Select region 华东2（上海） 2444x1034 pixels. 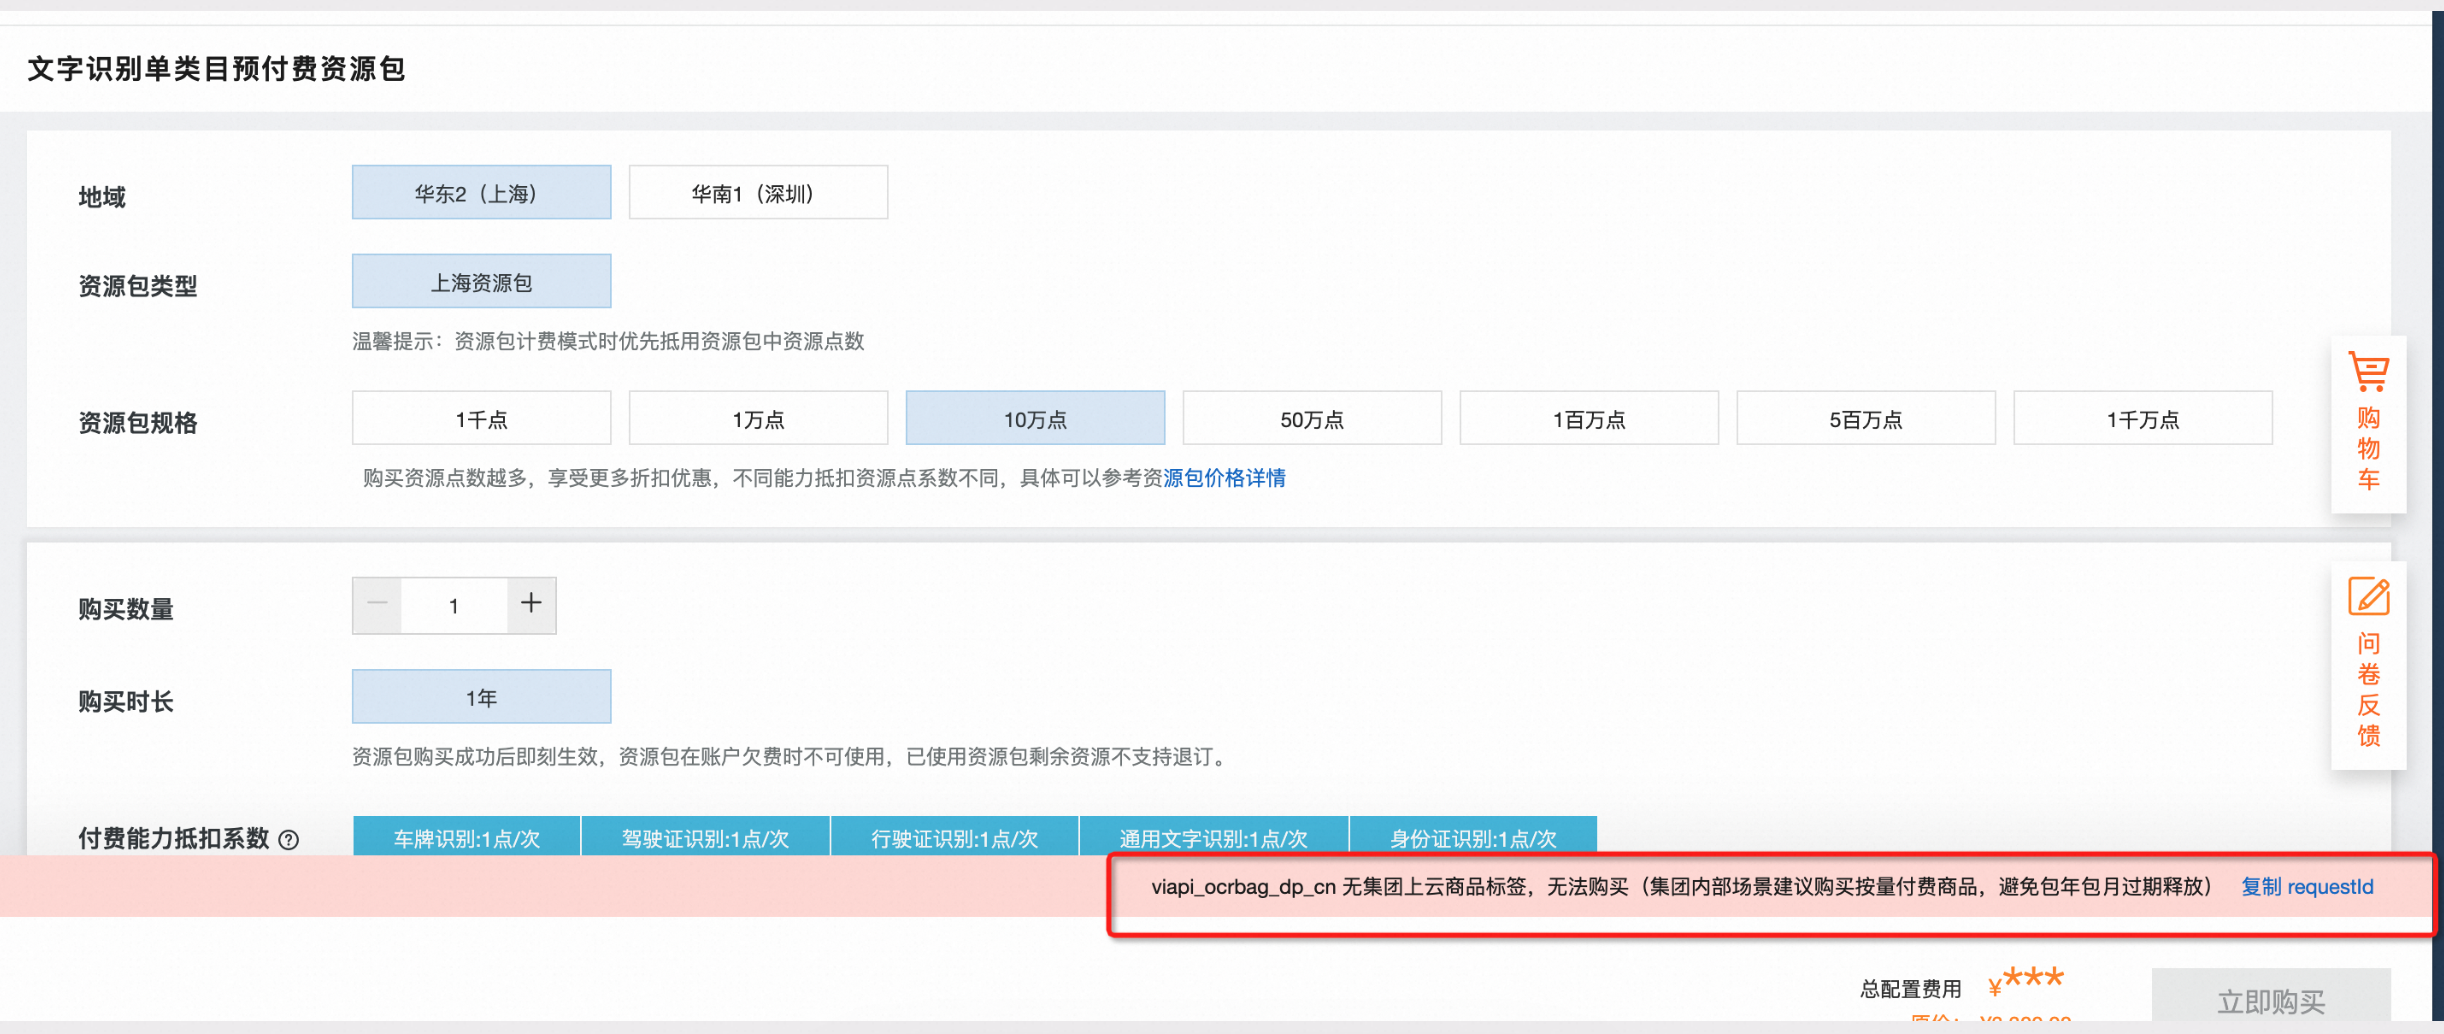[x=481, y=193]
